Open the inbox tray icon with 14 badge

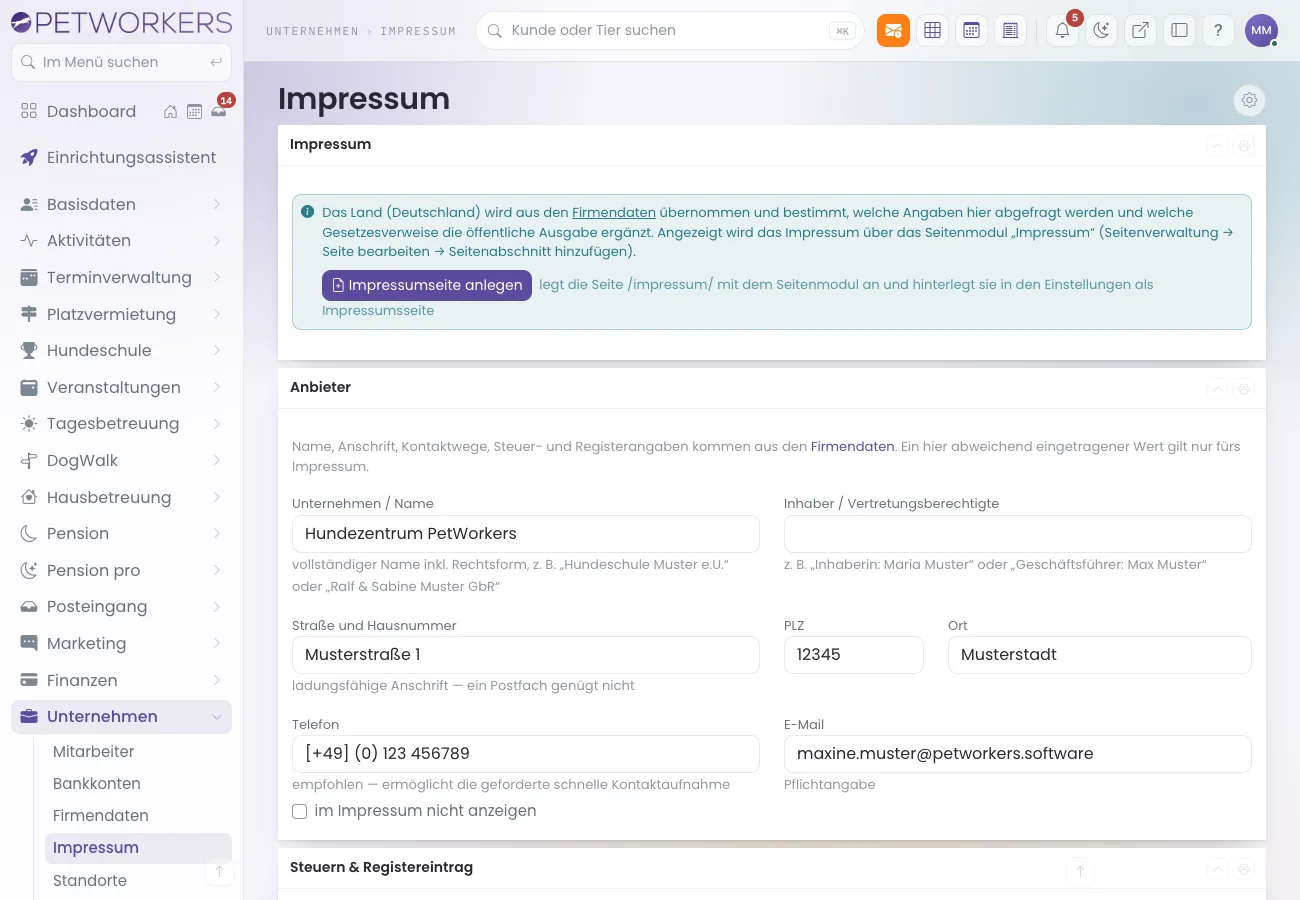click(x=218, y=111)
